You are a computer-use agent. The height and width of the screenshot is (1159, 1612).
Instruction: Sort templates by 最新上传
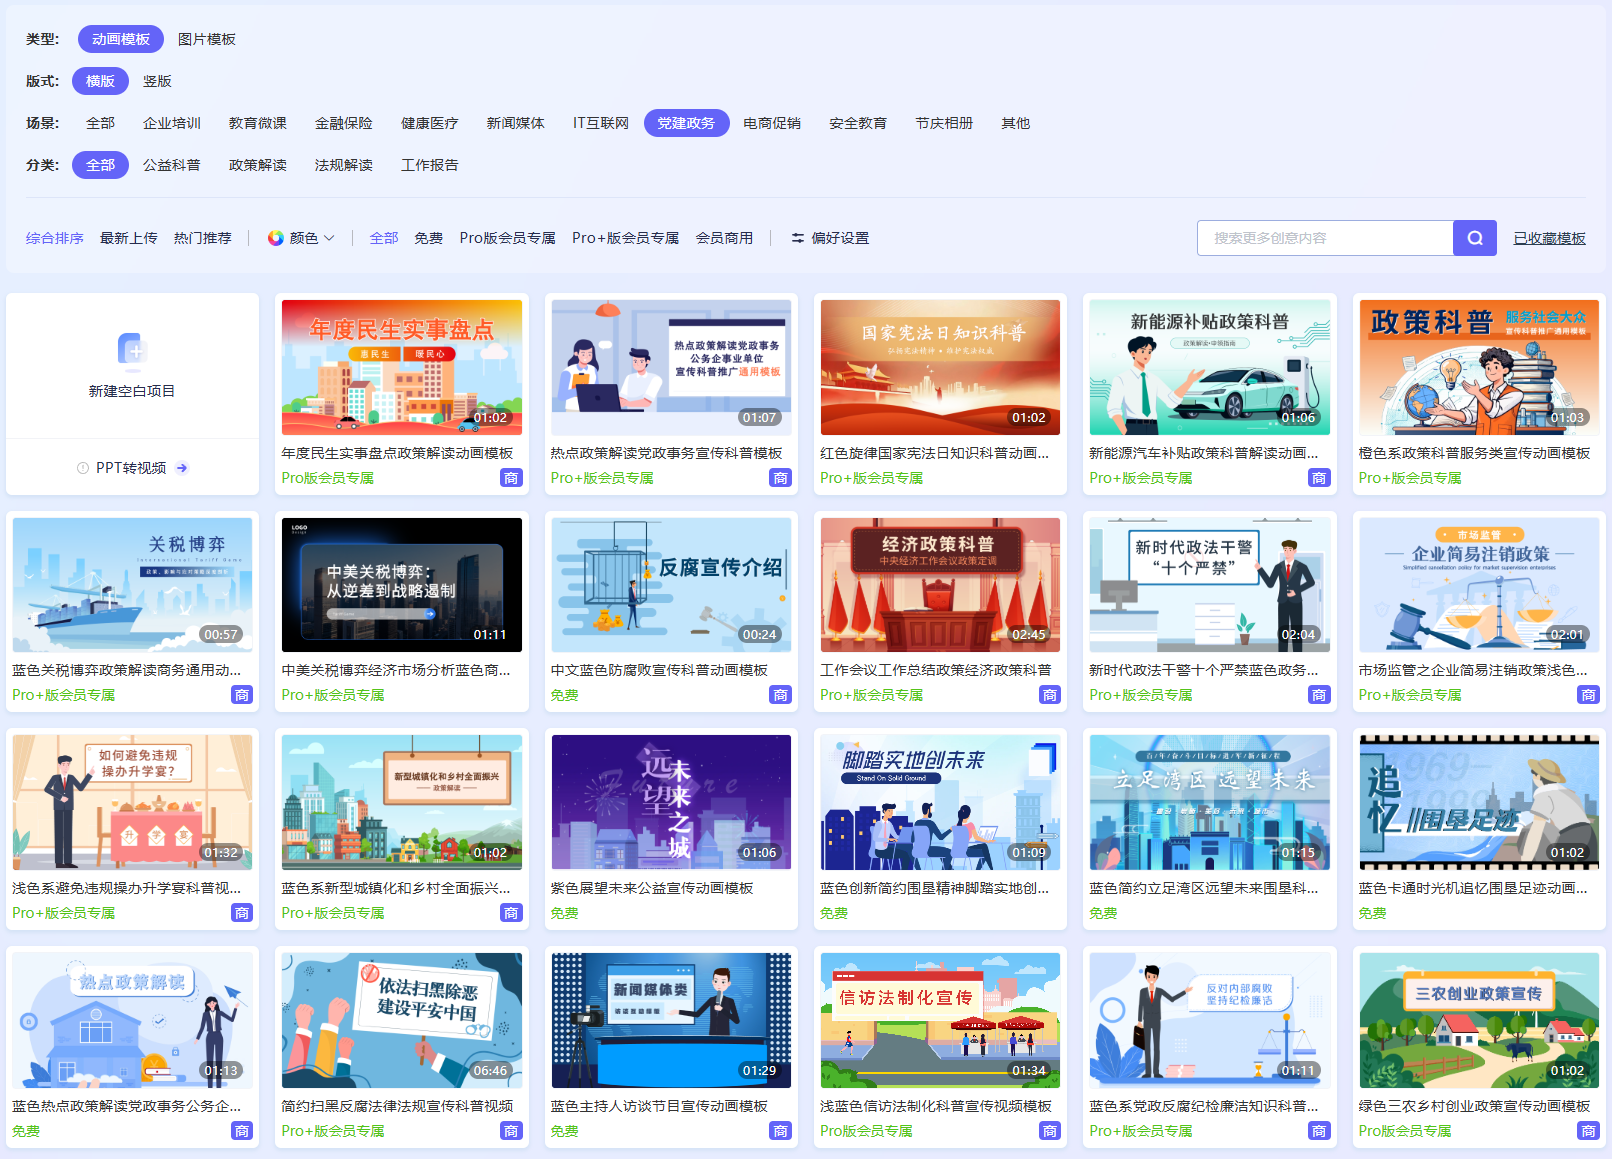[128, 238]
